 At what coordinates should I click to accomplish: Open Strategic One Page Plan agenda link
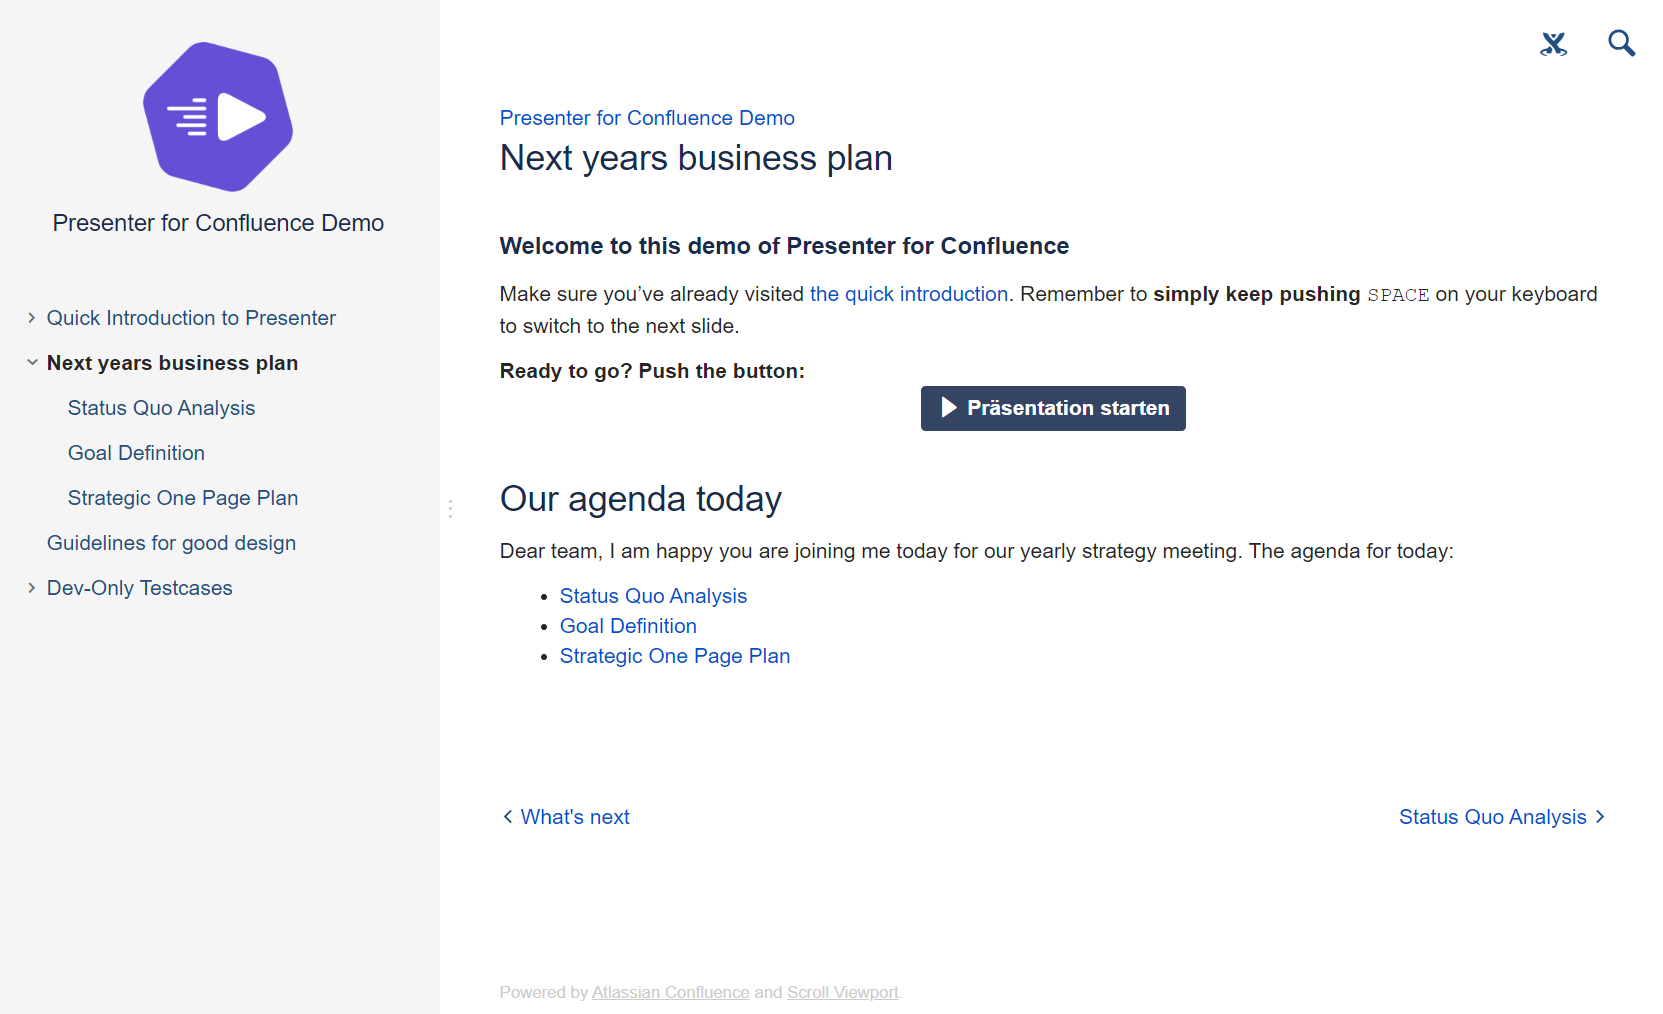pyautogui.click(x=675, y=656)
